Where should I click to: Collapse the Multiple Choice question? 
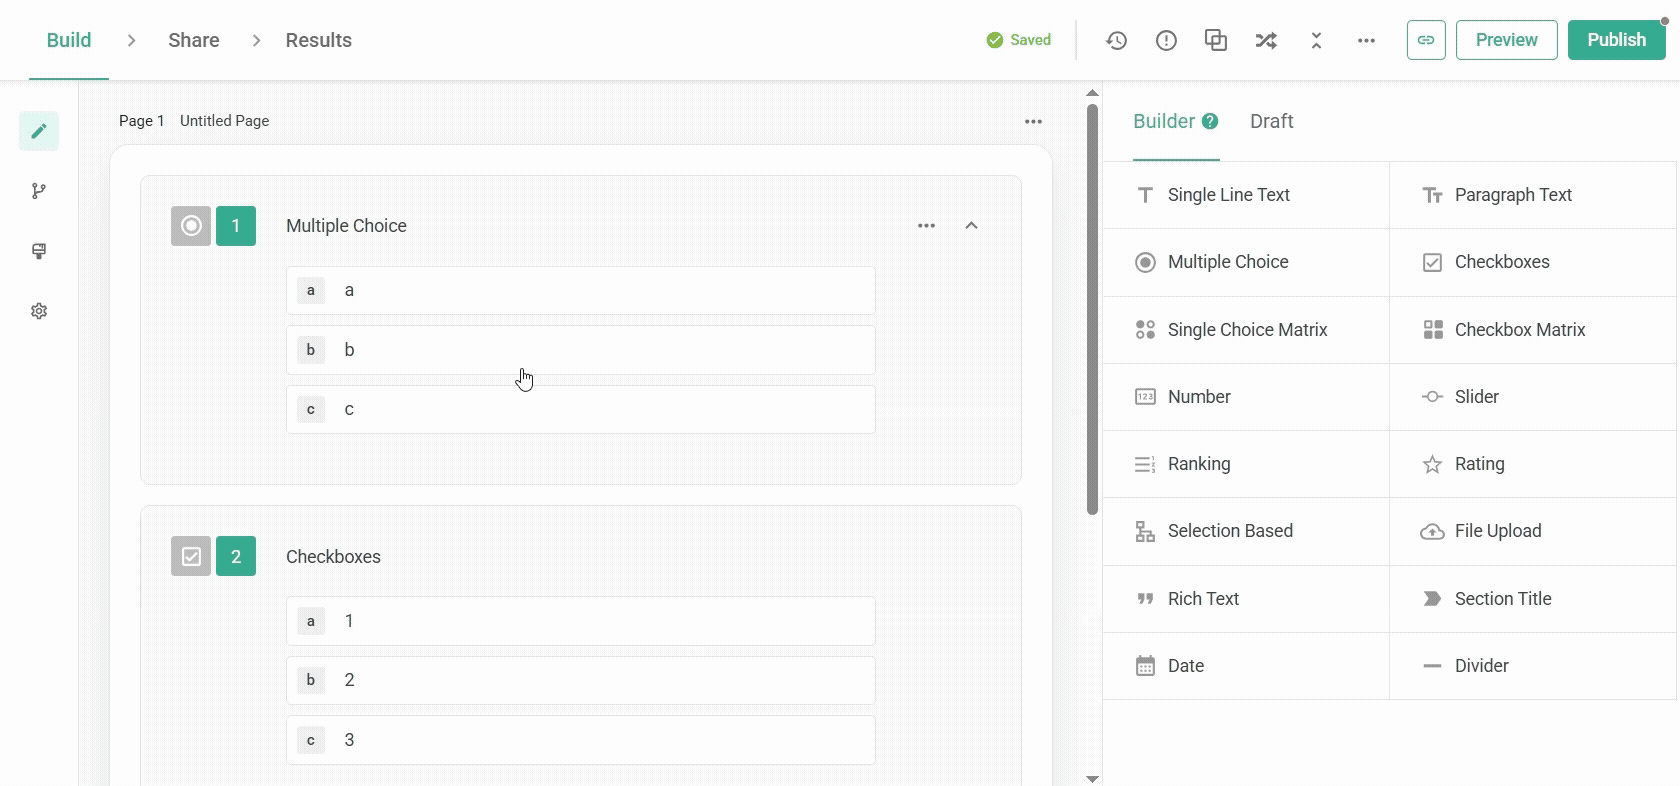tap(971, 226)
